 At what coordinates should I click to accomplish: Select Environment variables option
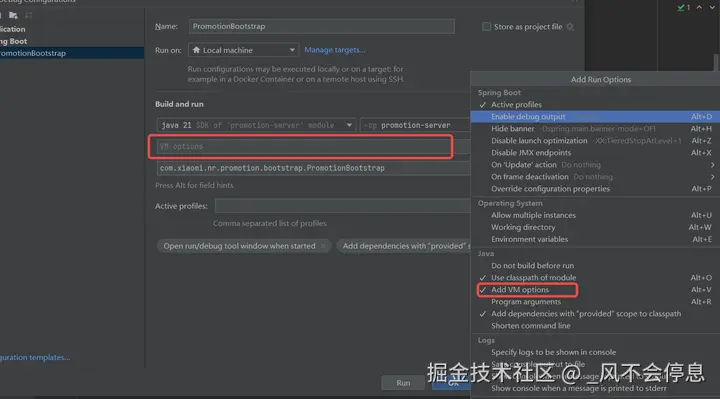click(595, 239)
